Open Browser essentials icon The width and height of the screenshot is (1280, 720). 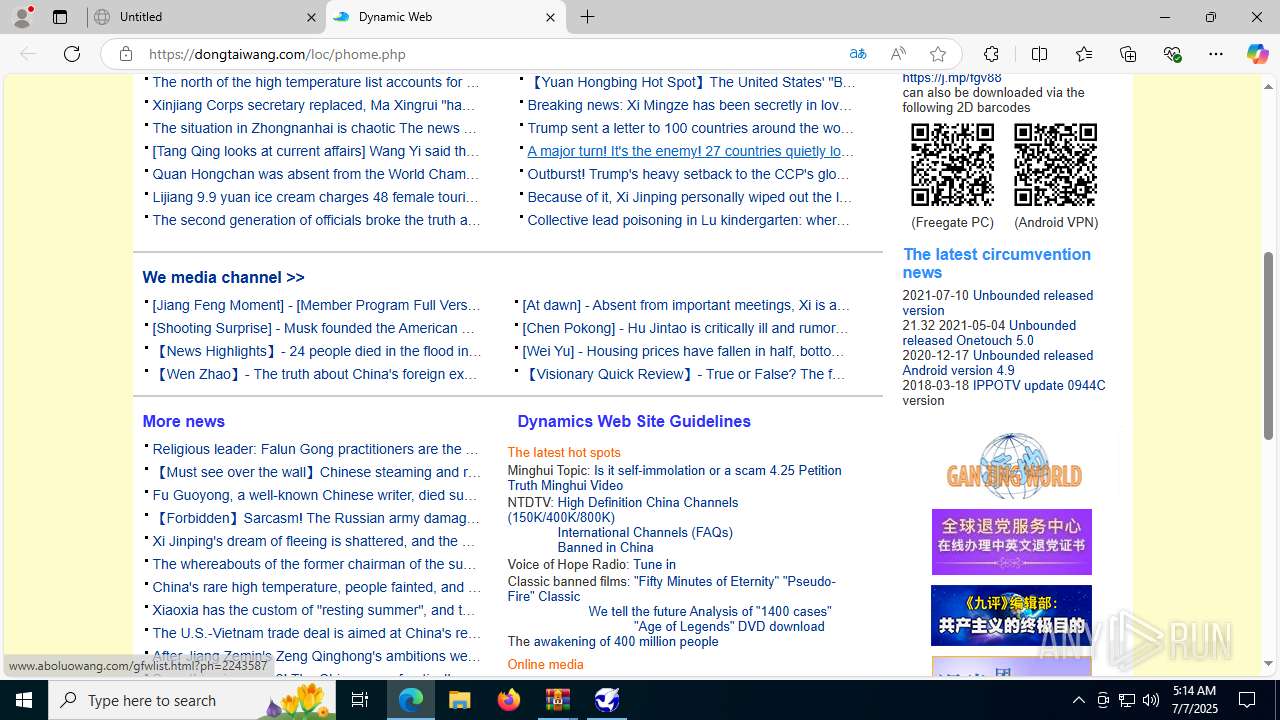1172,54
